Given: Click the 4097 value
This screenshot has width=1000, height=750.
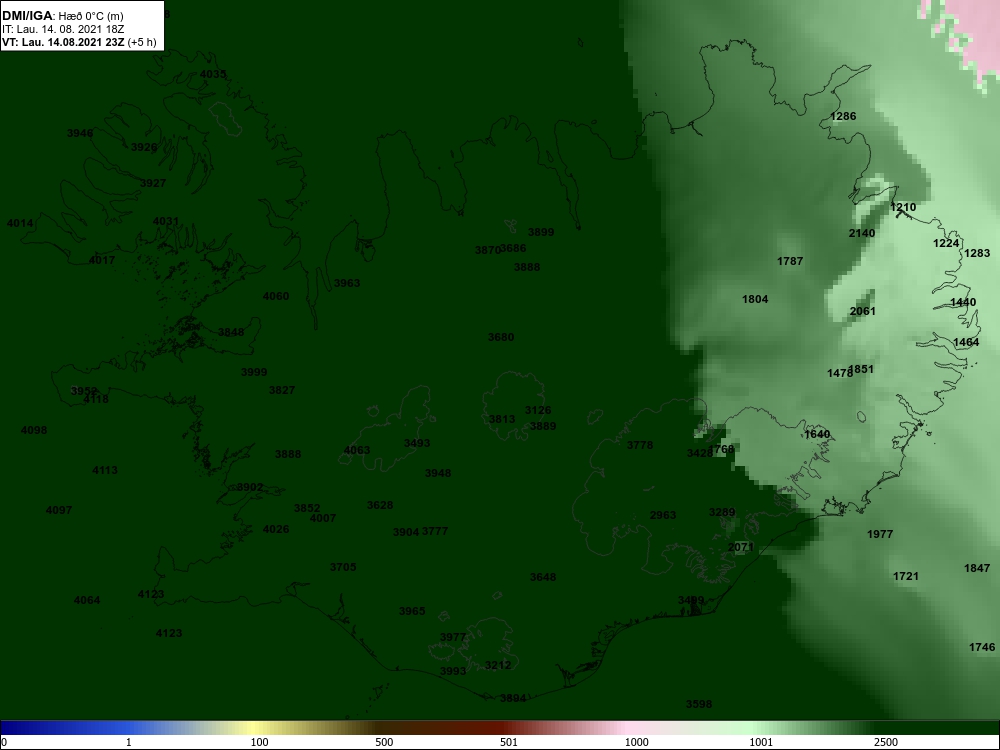Looking at the screenshot, I should click(x=59, y=510).
